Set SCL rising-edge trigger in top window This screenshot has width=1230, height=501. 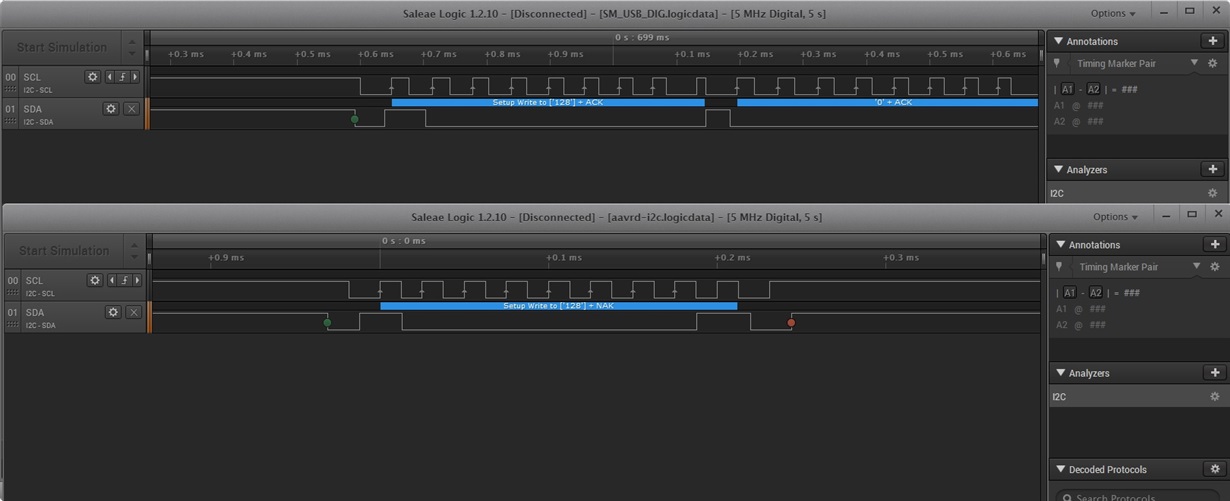[122, 76]
